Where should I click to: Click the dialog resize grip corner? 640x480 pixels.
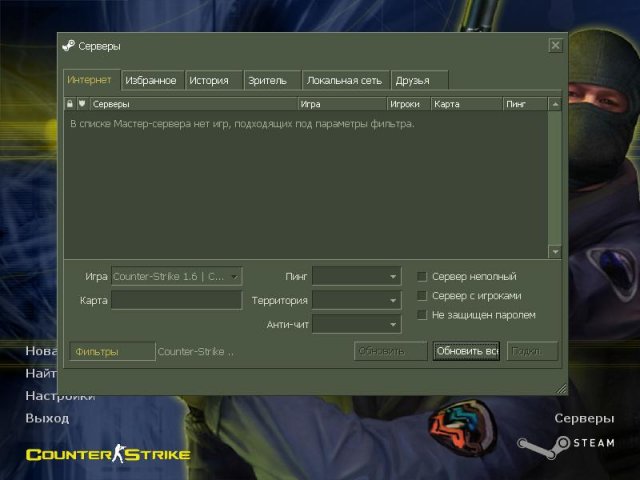point(562,389)
